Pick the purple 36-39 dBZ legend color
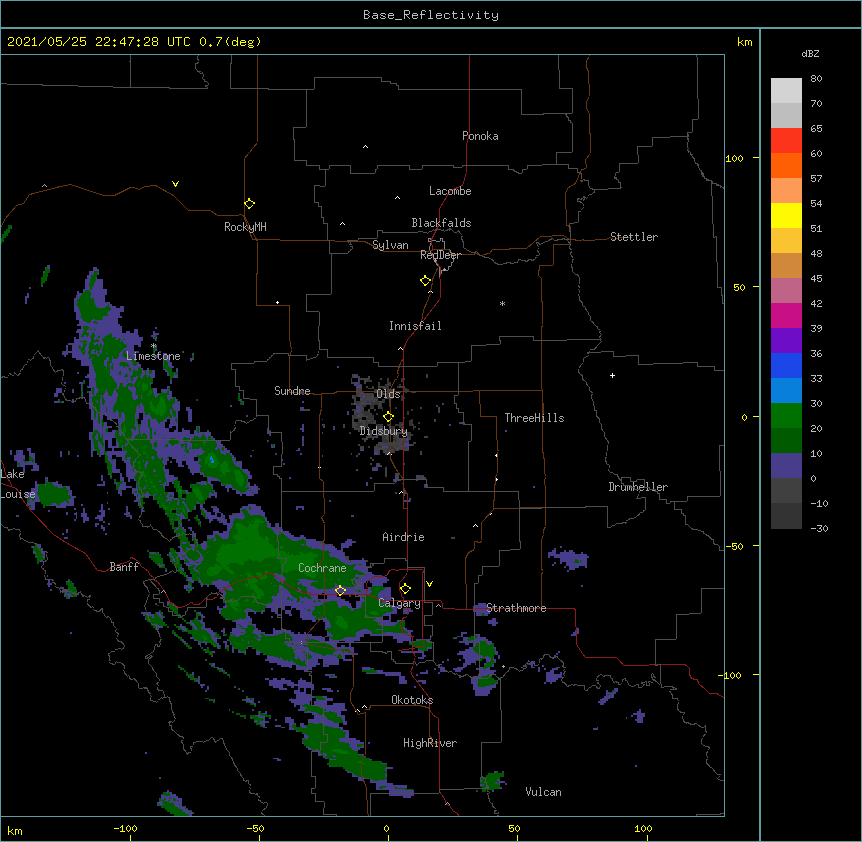 pyautogui.click(x=786, y=340)
